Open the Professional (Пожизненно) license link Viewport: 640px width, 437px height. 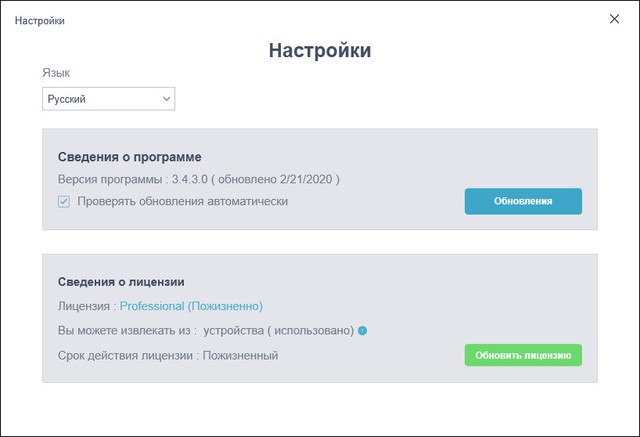click(x=191, y=306)
